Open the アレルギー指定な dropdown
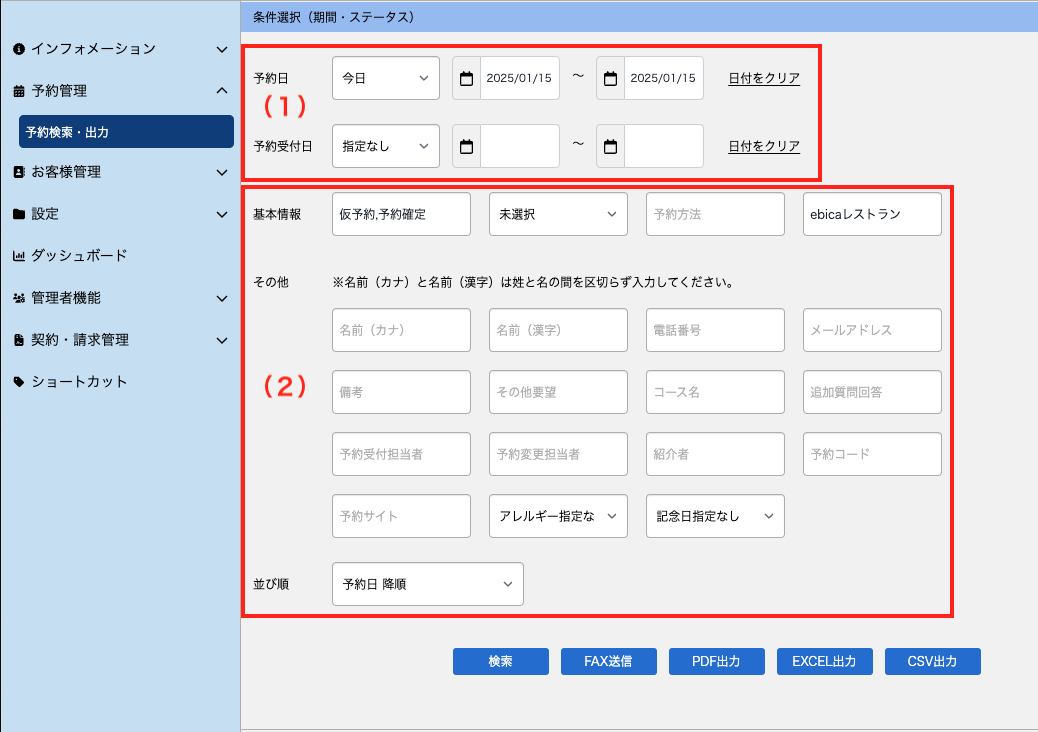This screenshot has width=1038, height=732. point(558,516)
